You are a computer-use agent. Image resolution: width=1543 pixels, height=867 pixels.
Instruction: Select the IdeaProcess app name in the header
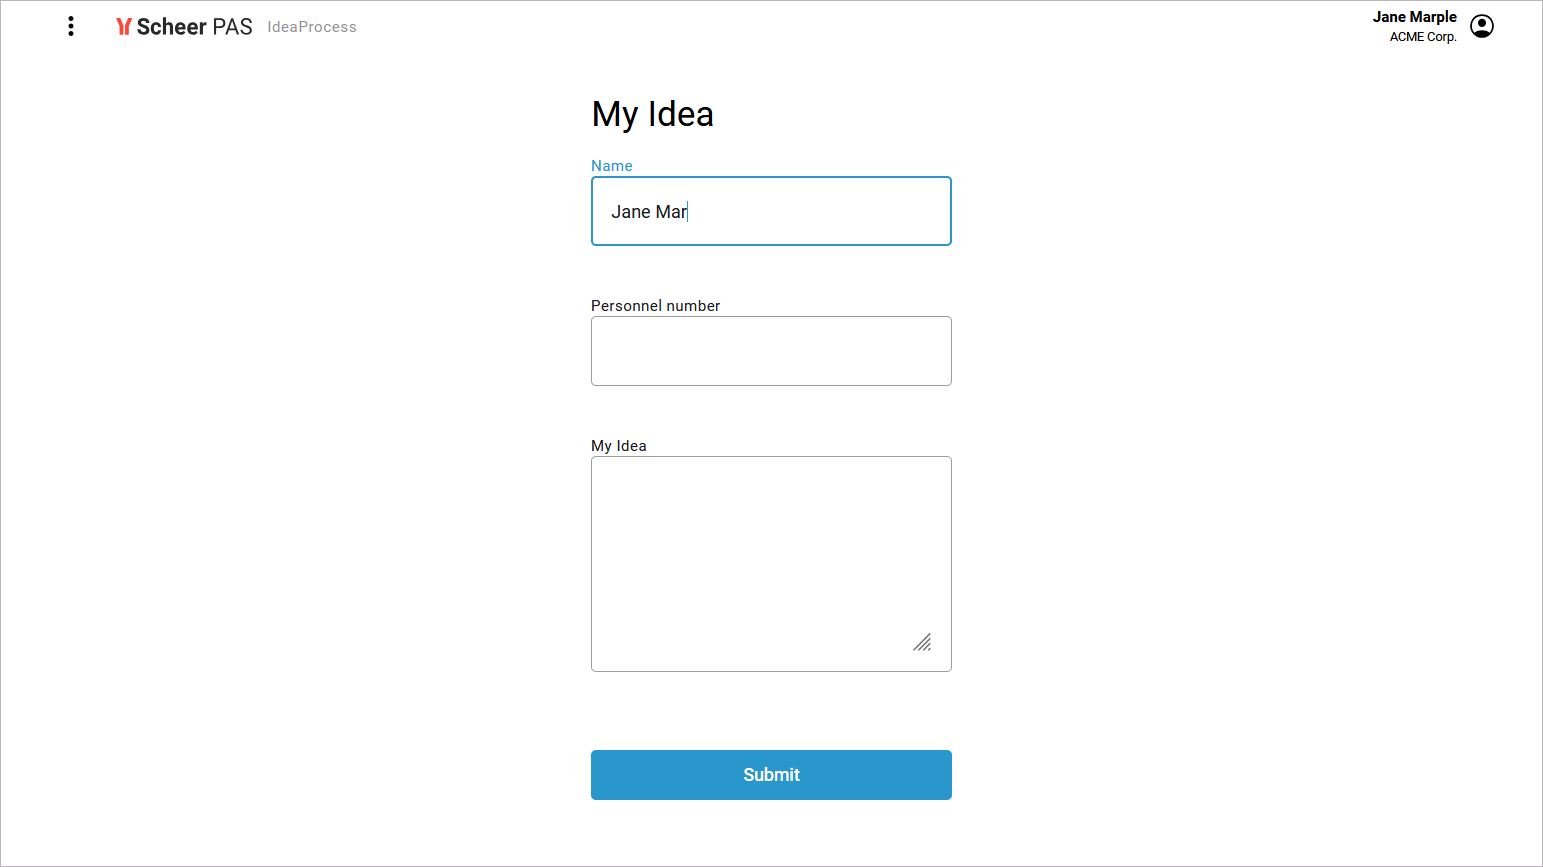coord(312,27)
